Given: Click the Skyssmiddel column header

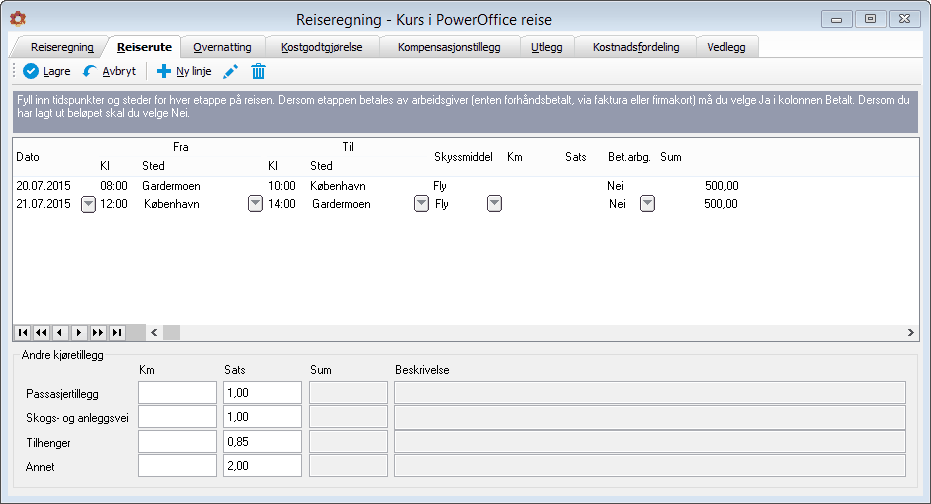Looking at the screenshot, I should pyautogui.click(x=463, y=157).
